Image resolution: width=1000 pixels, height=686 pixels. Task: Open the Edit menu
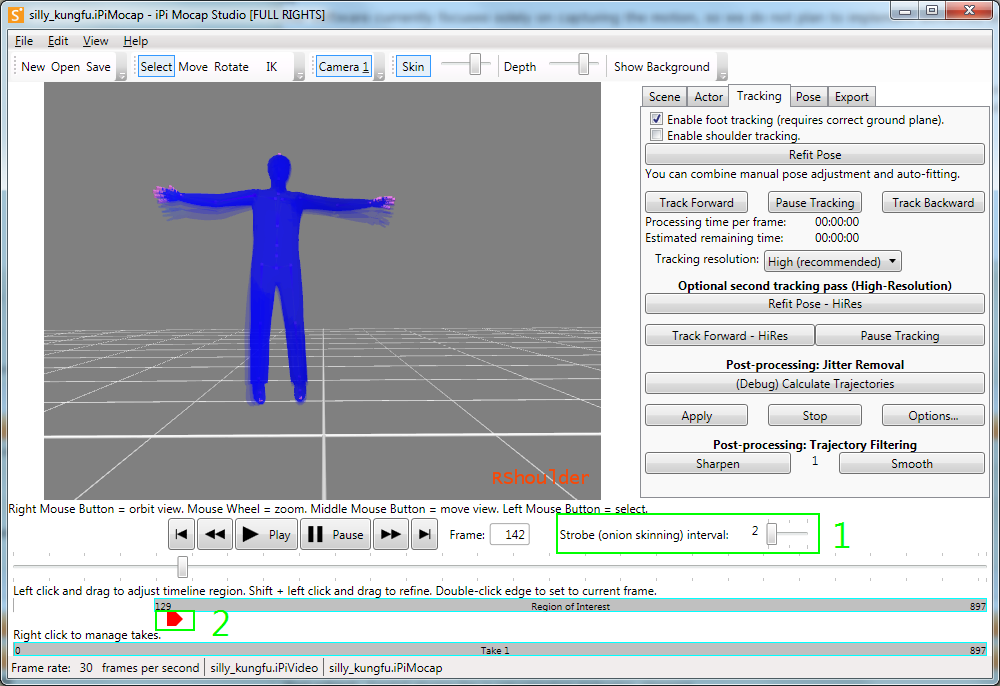pyautogui.click(x=57, y=41)
